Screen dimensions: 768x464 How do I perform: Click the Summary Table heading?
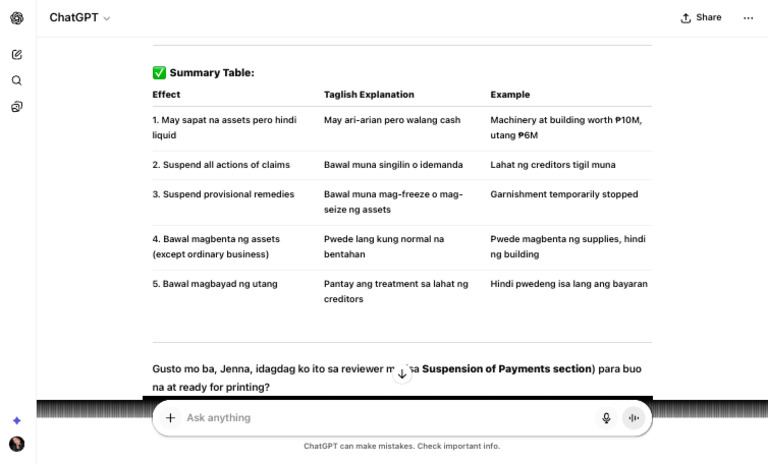(212, 73)
